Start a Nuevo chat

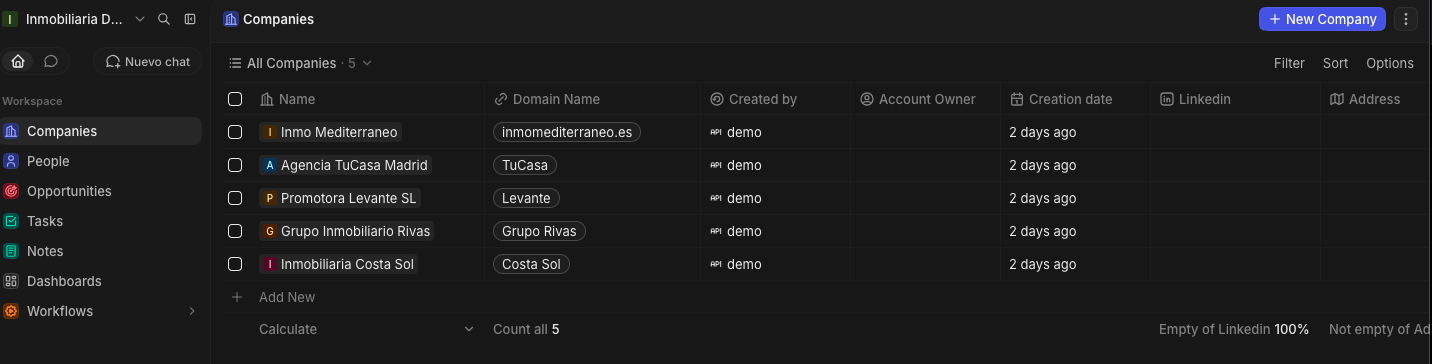click(148, 61)
